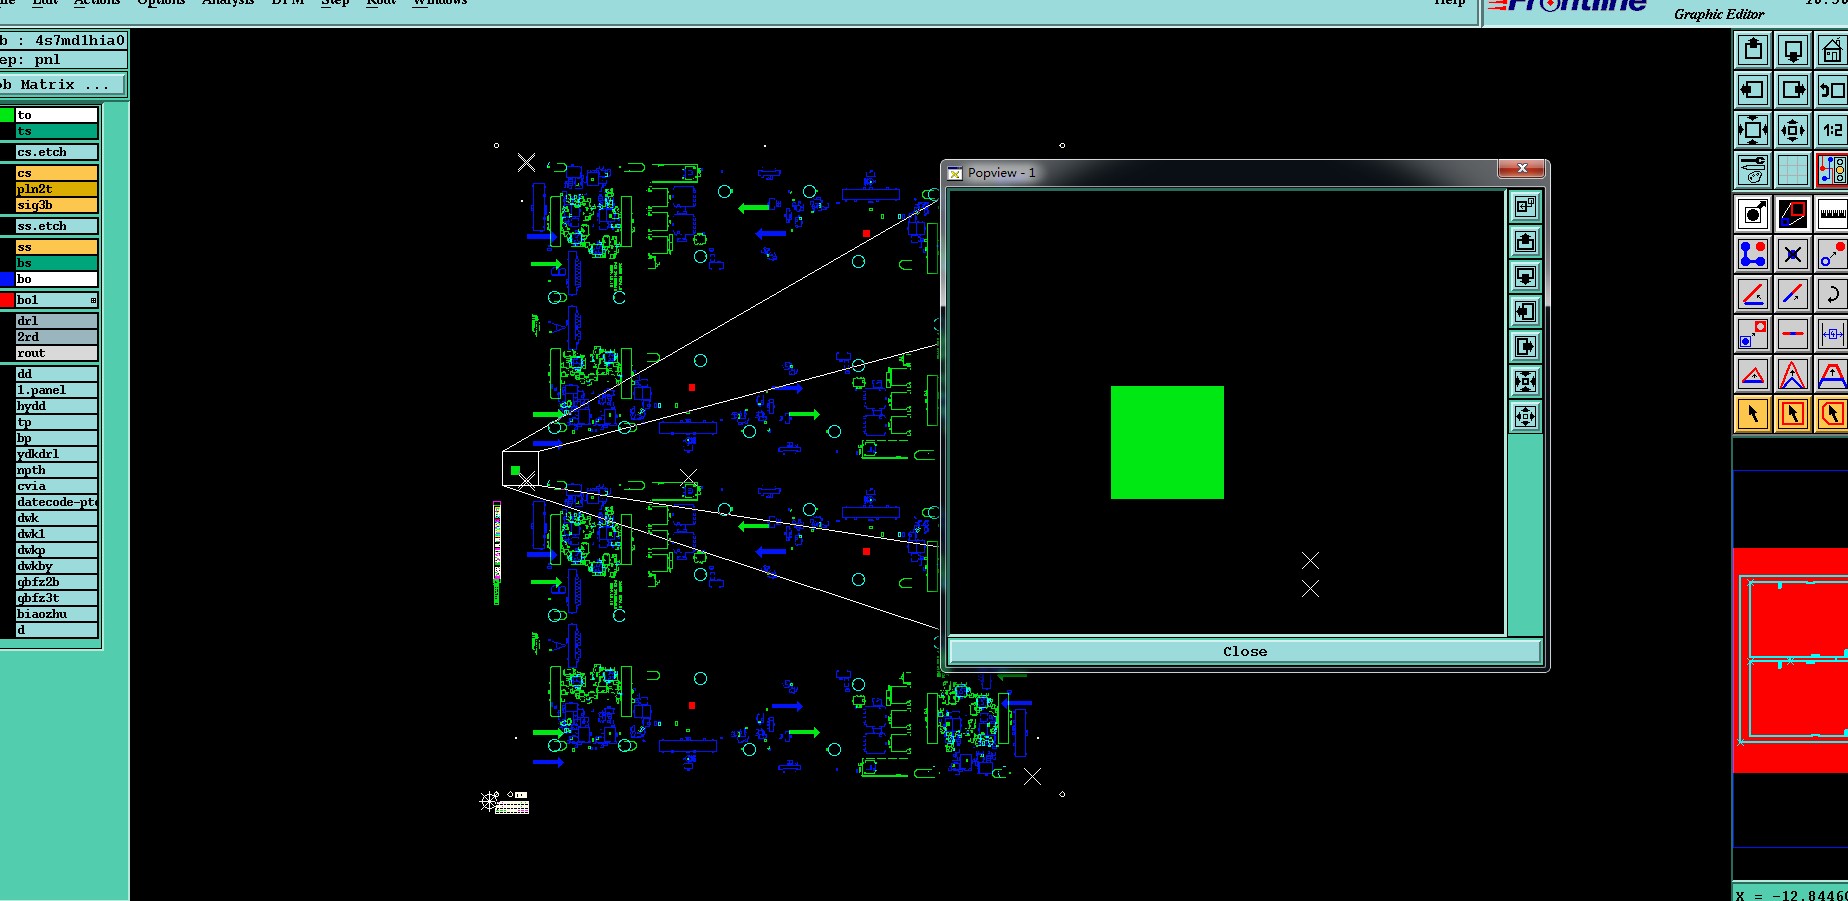The width and height of the screenshot is (1848, 901).
Task: Toggle visibility box of layer 'drl'
Action: pos(7,321)
